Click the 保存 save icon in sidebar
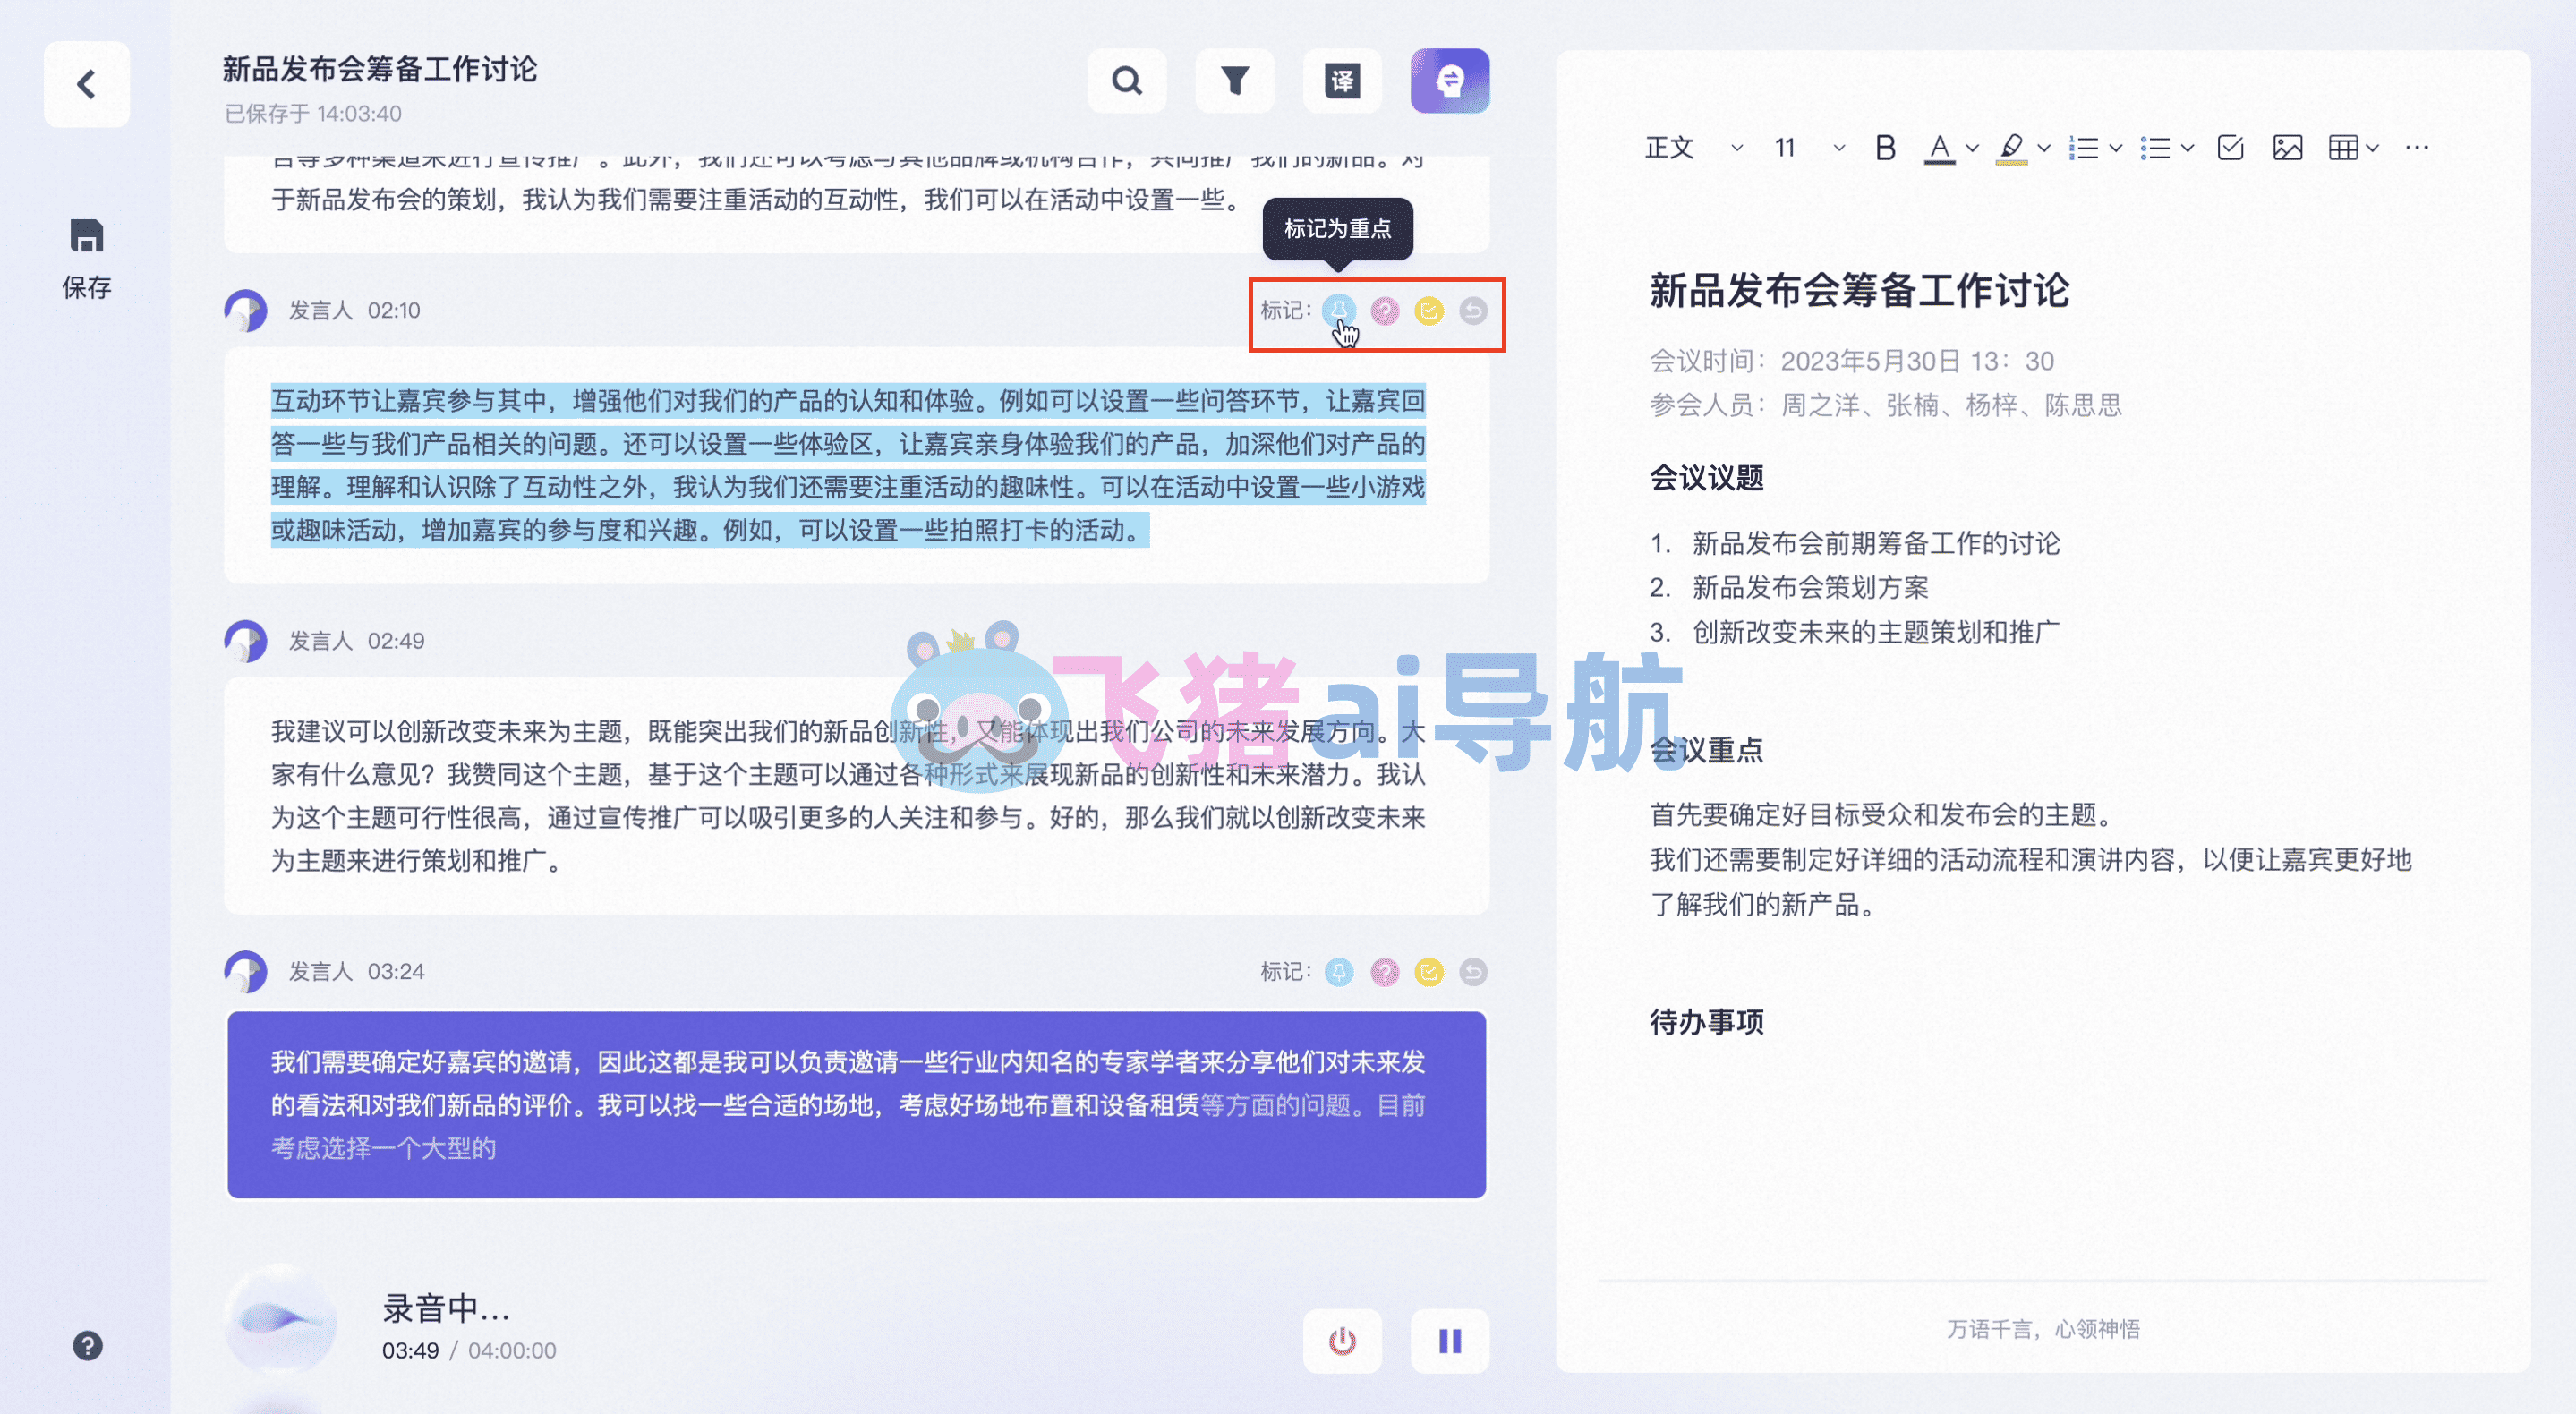Screen dimensions: 2576x1414 coord(87,259)
